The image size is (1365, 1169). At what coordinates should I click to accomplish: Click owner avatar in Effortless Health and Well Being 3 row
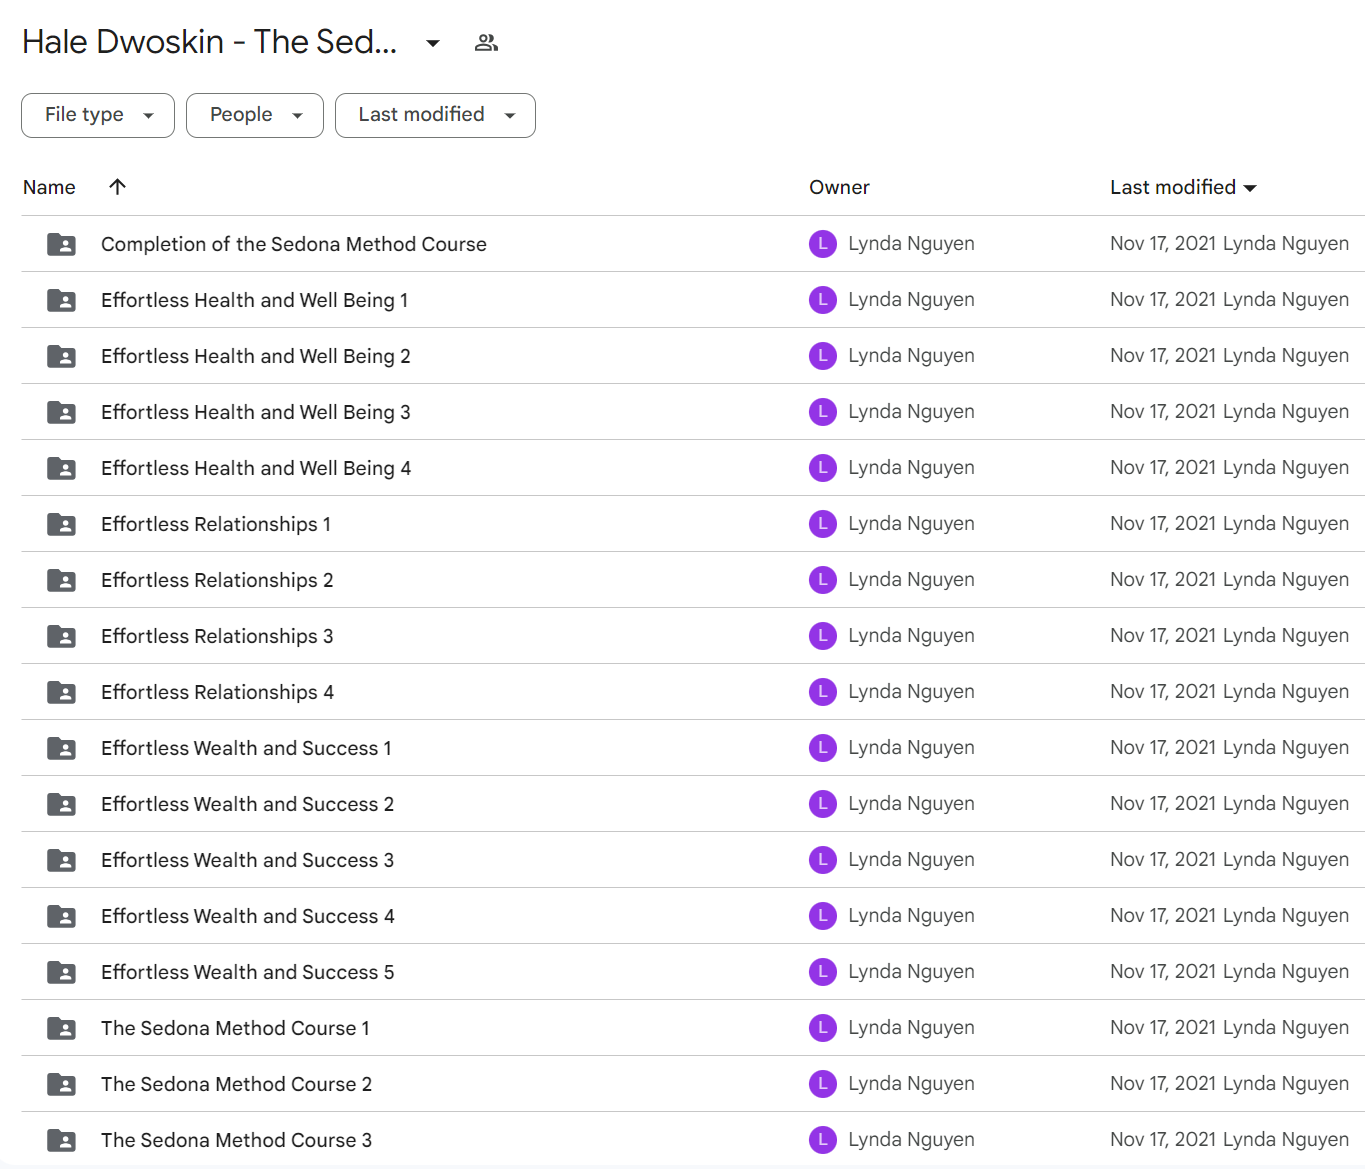point(823,412)
